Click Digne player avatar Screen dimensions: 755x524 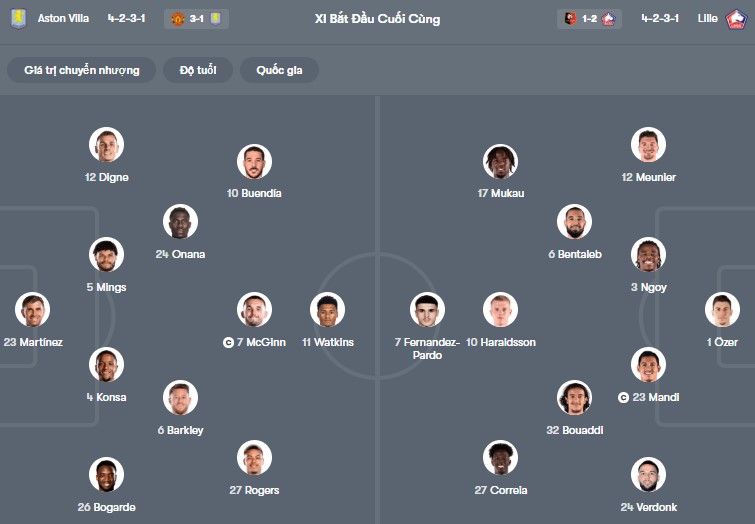click(106, 145)
